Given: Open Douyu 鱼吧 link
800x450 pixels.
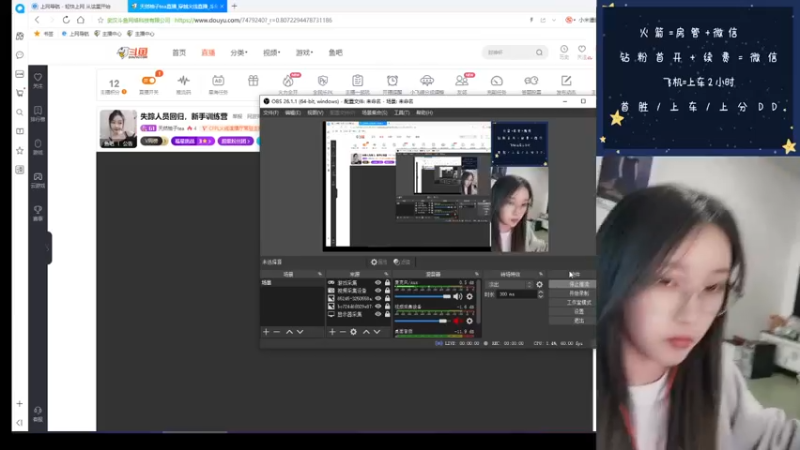Looking at the screenshot, I should (335, 53).
